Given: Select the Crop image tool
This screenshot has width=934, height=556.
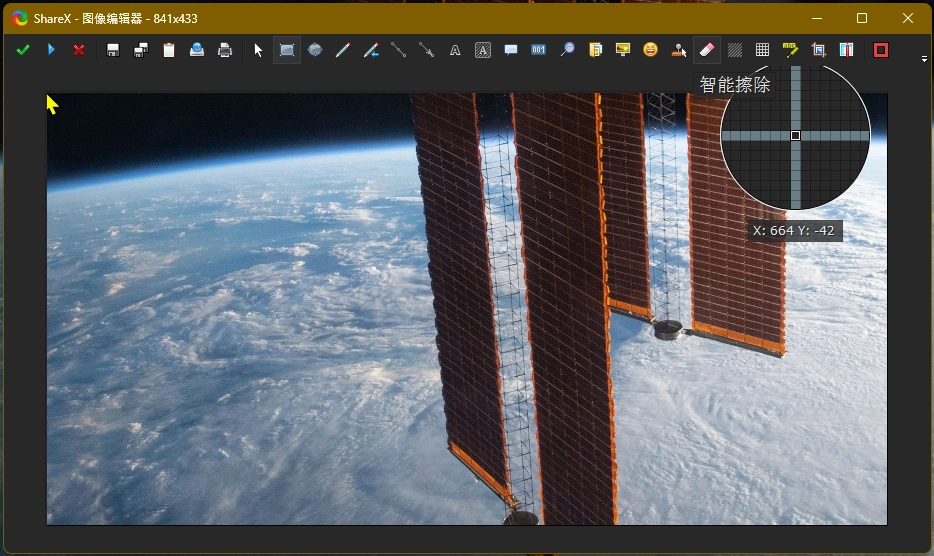Looking at the screenshot, I should [x=819, y=50].
